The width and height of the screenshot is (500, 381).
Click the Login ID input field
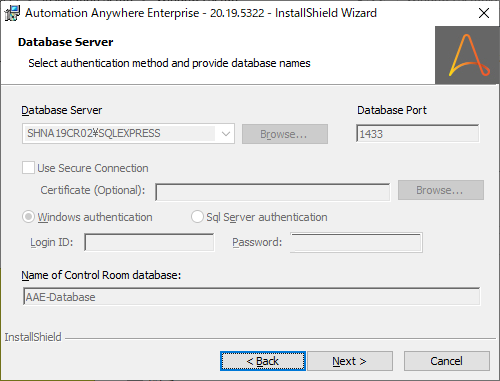149,242
